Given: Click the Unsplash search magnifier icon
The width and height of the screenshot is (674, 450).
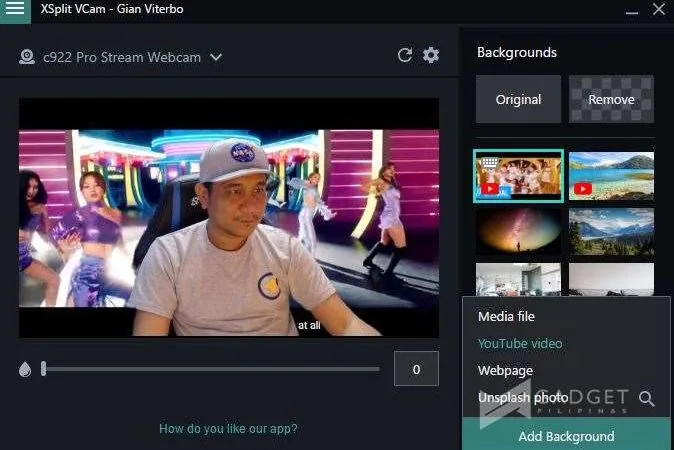Looking at the screenshot, I should point(646,399).
